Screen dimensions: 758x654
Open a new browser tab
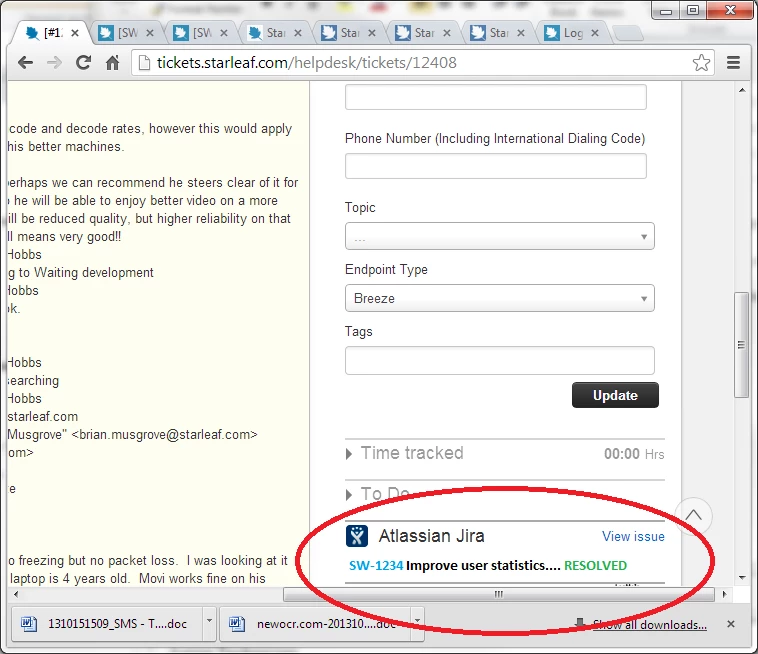click(x=628, y=33)
